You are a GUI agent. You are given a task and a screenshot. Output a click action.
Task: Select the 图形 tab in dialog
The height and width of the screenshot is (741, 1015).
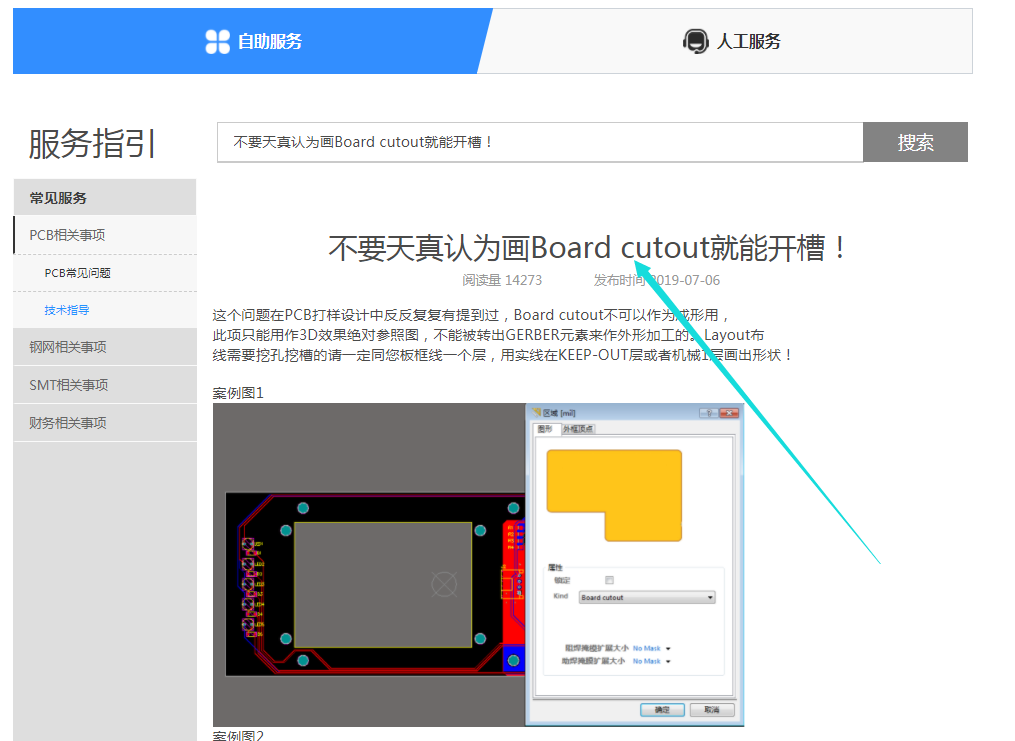[544, 428]
